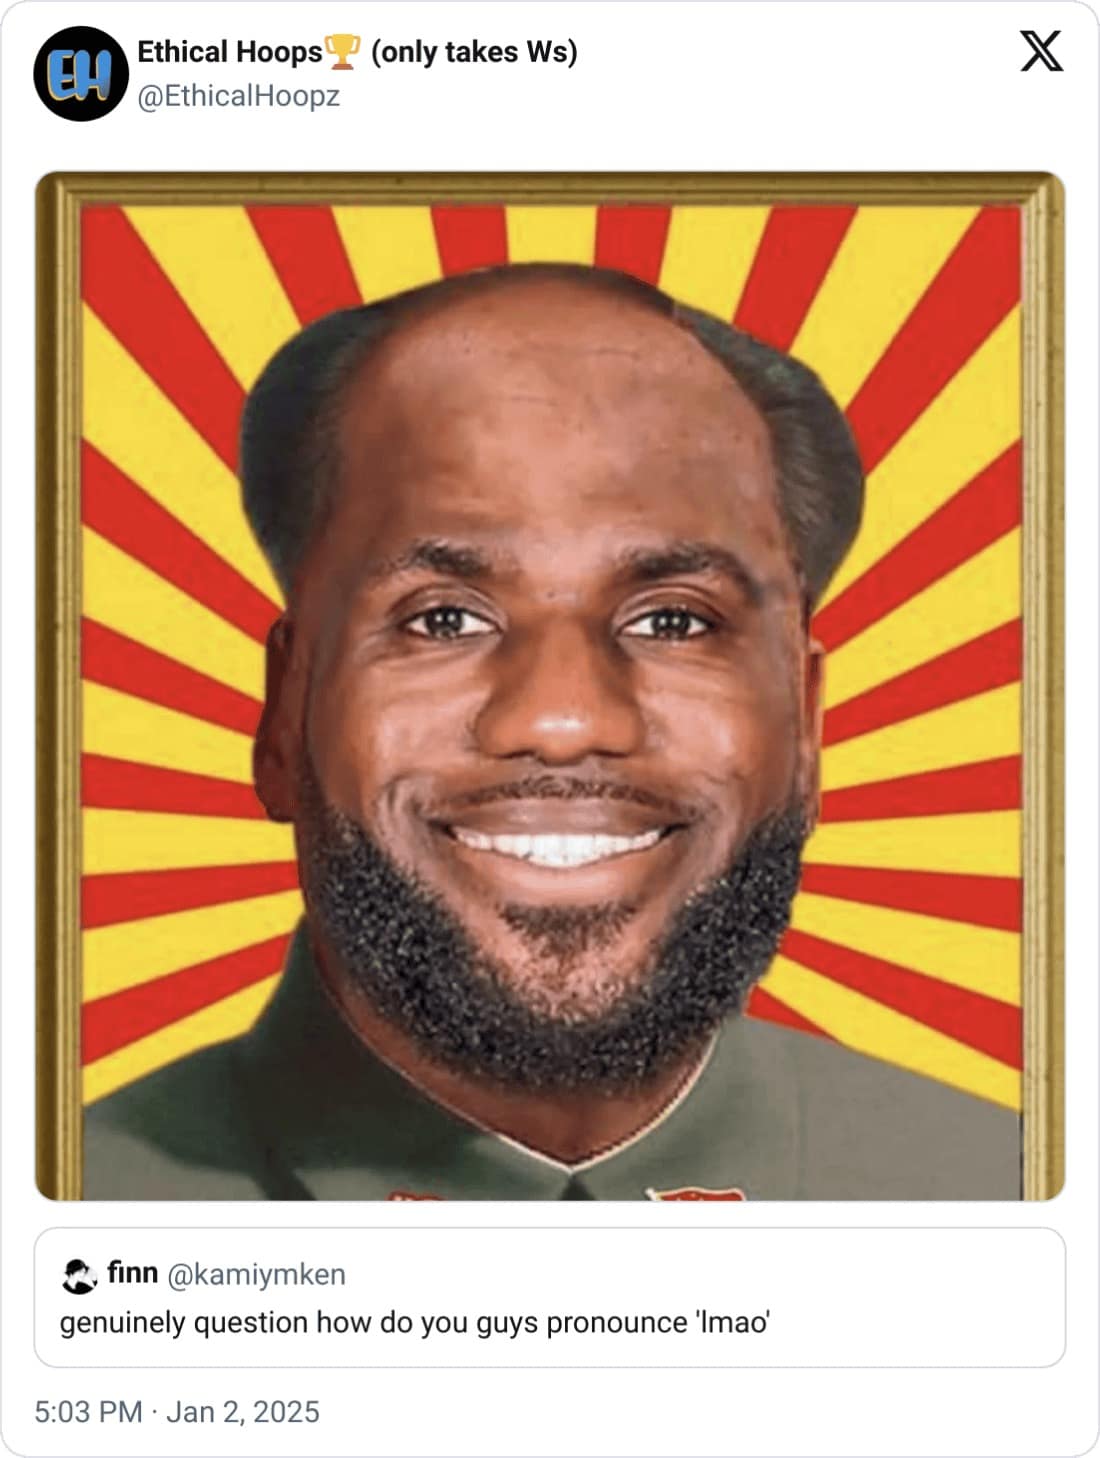Image resolution: width=1100 pixels, height=1458 pixels.
Task: Click the quoted text about pronouncing 'lmao'
Action: (414, 1323)
